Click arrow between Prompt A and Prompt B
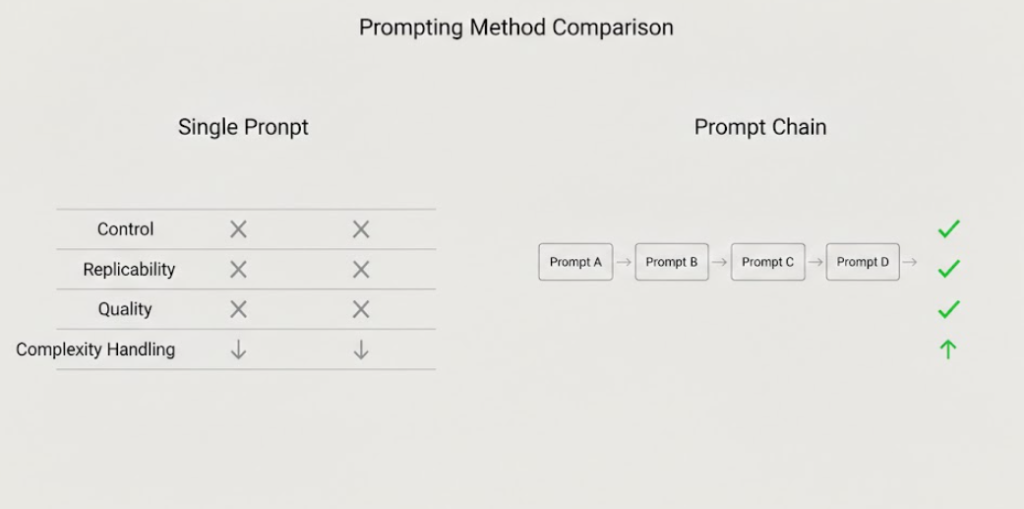Viewport: 1024px width, 509px height. click(x=624, y=262)
